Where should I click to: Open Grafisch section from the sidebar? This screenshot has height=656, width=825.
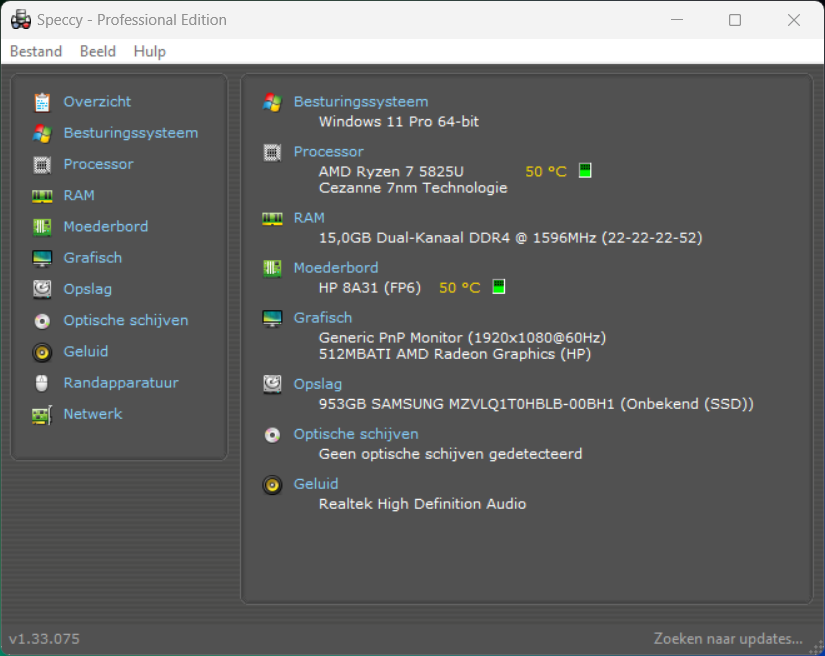click(x=93, y=258)
